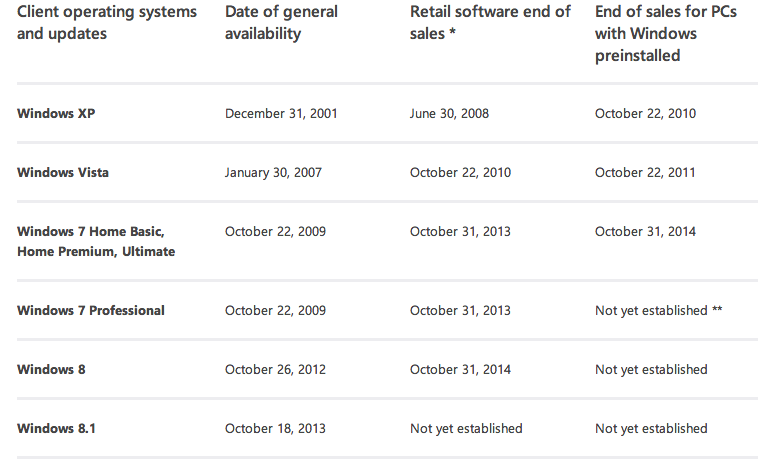Select the Windows 8.1 row label
Viewport: 768px width, 476px height.
56,429
